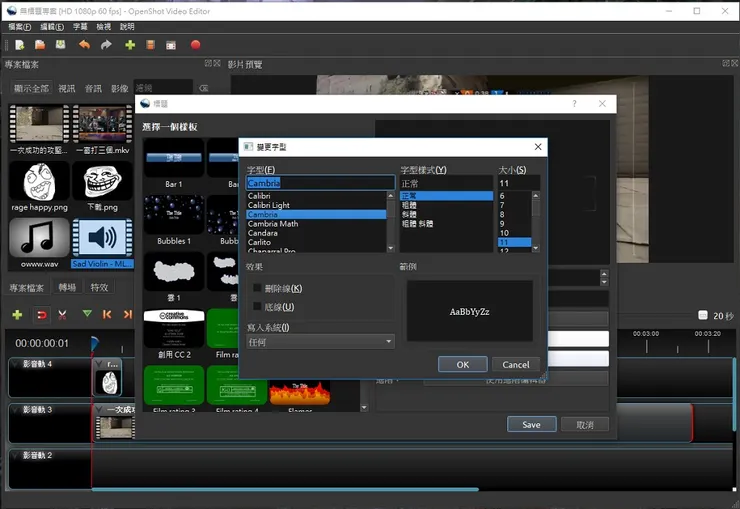Expand the 影音軌 3 track arrow
Screen dimensions: 740x509
13,409
